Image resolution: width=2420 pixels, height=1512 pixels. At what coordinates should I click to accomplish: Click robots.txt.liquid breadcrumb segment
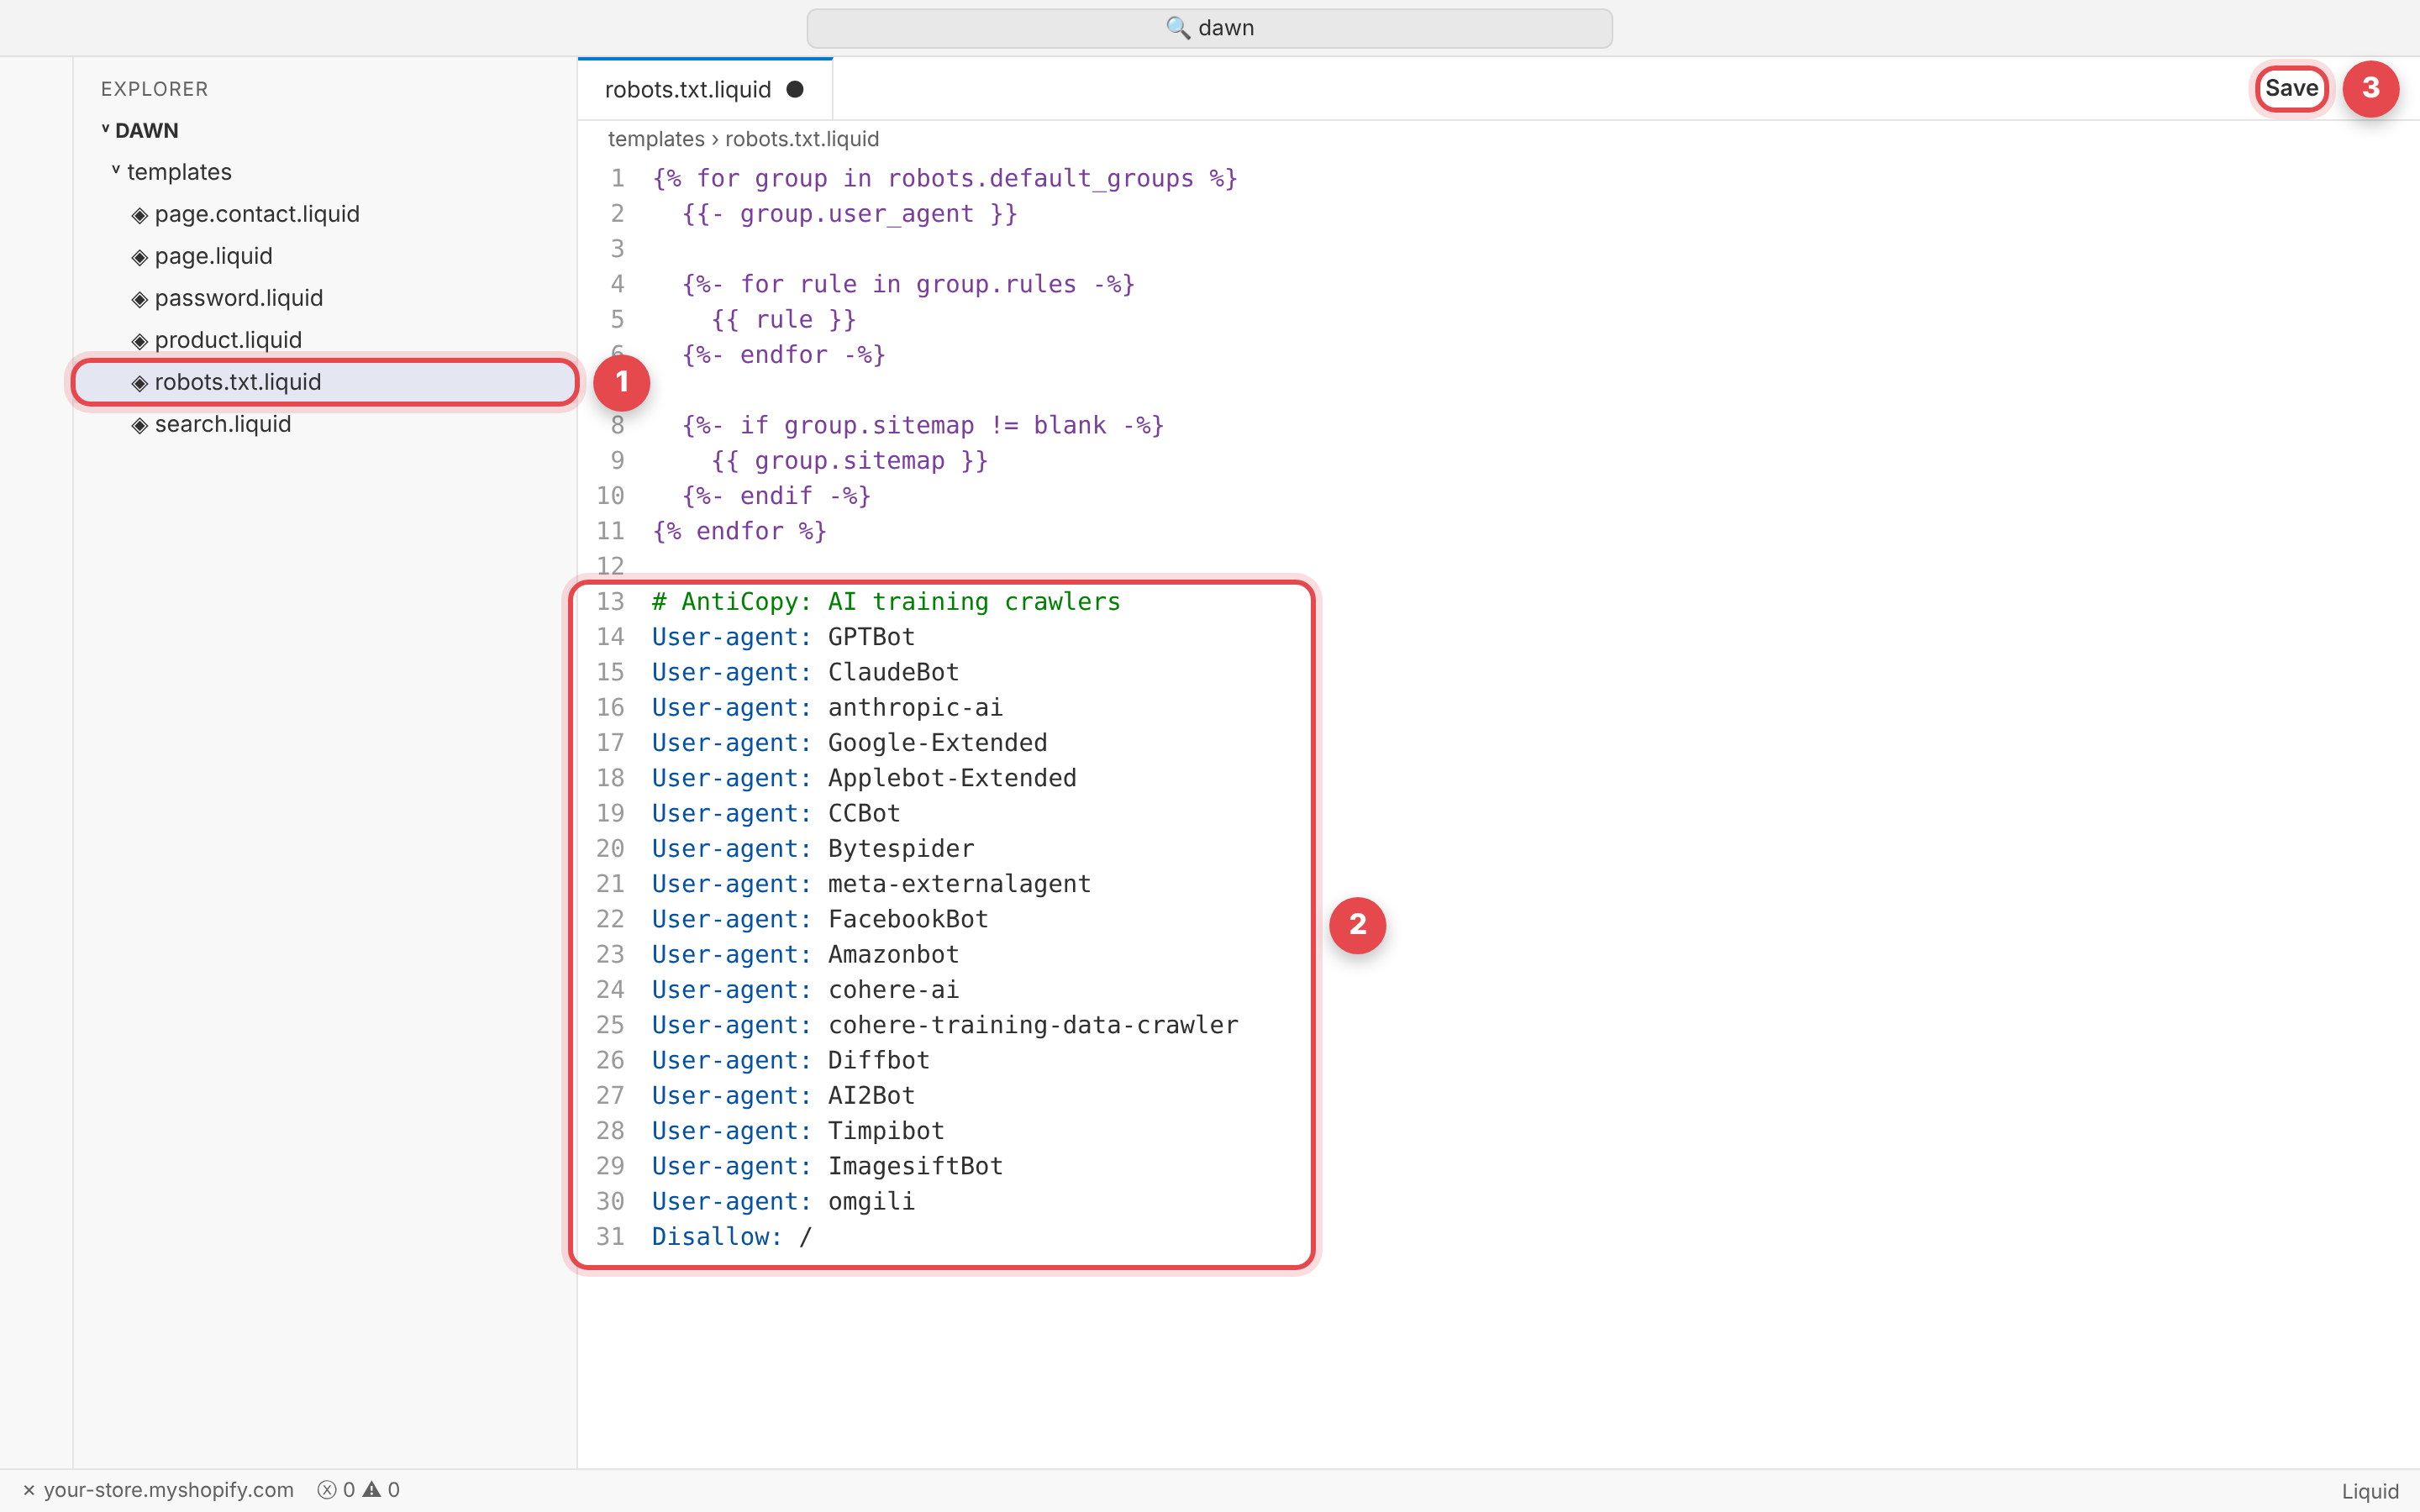pyautogui.click(x=802, y=139)
